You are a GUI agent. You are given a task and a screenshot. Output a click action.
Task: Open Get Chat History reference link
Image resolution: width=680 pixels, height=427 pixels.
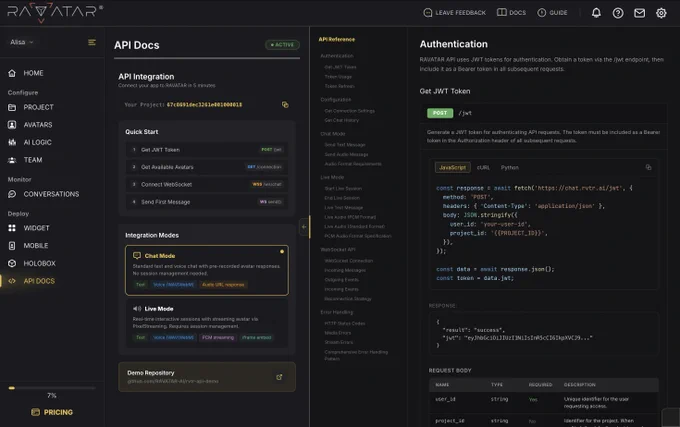[x=341, y=121]
